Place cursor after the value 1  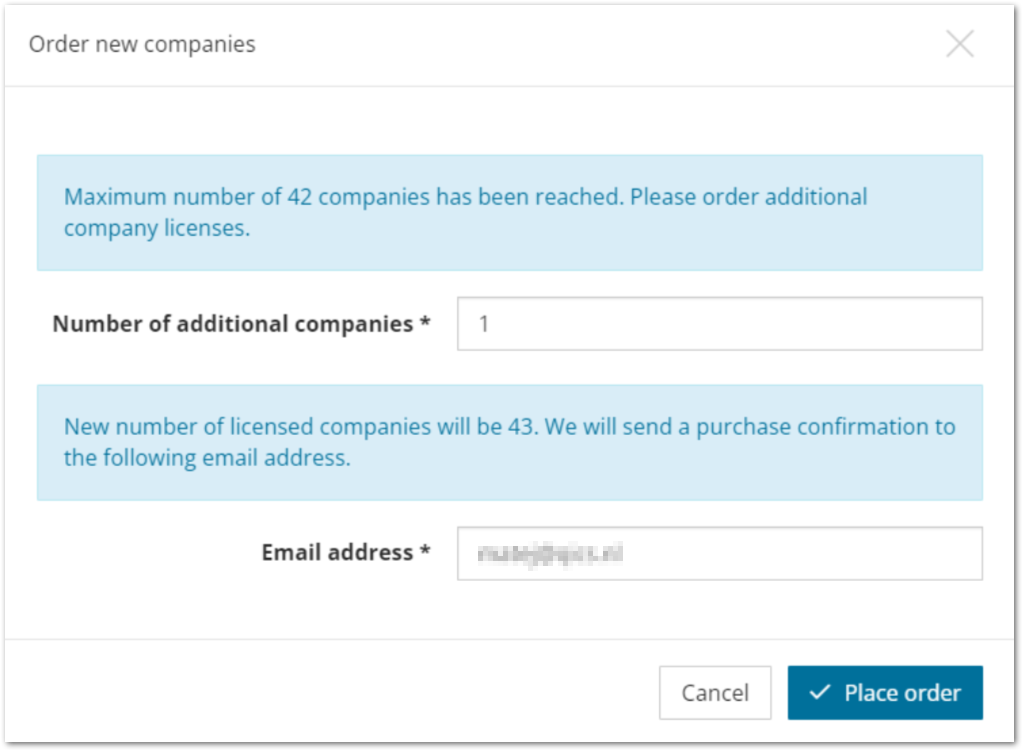coord(490,324)
